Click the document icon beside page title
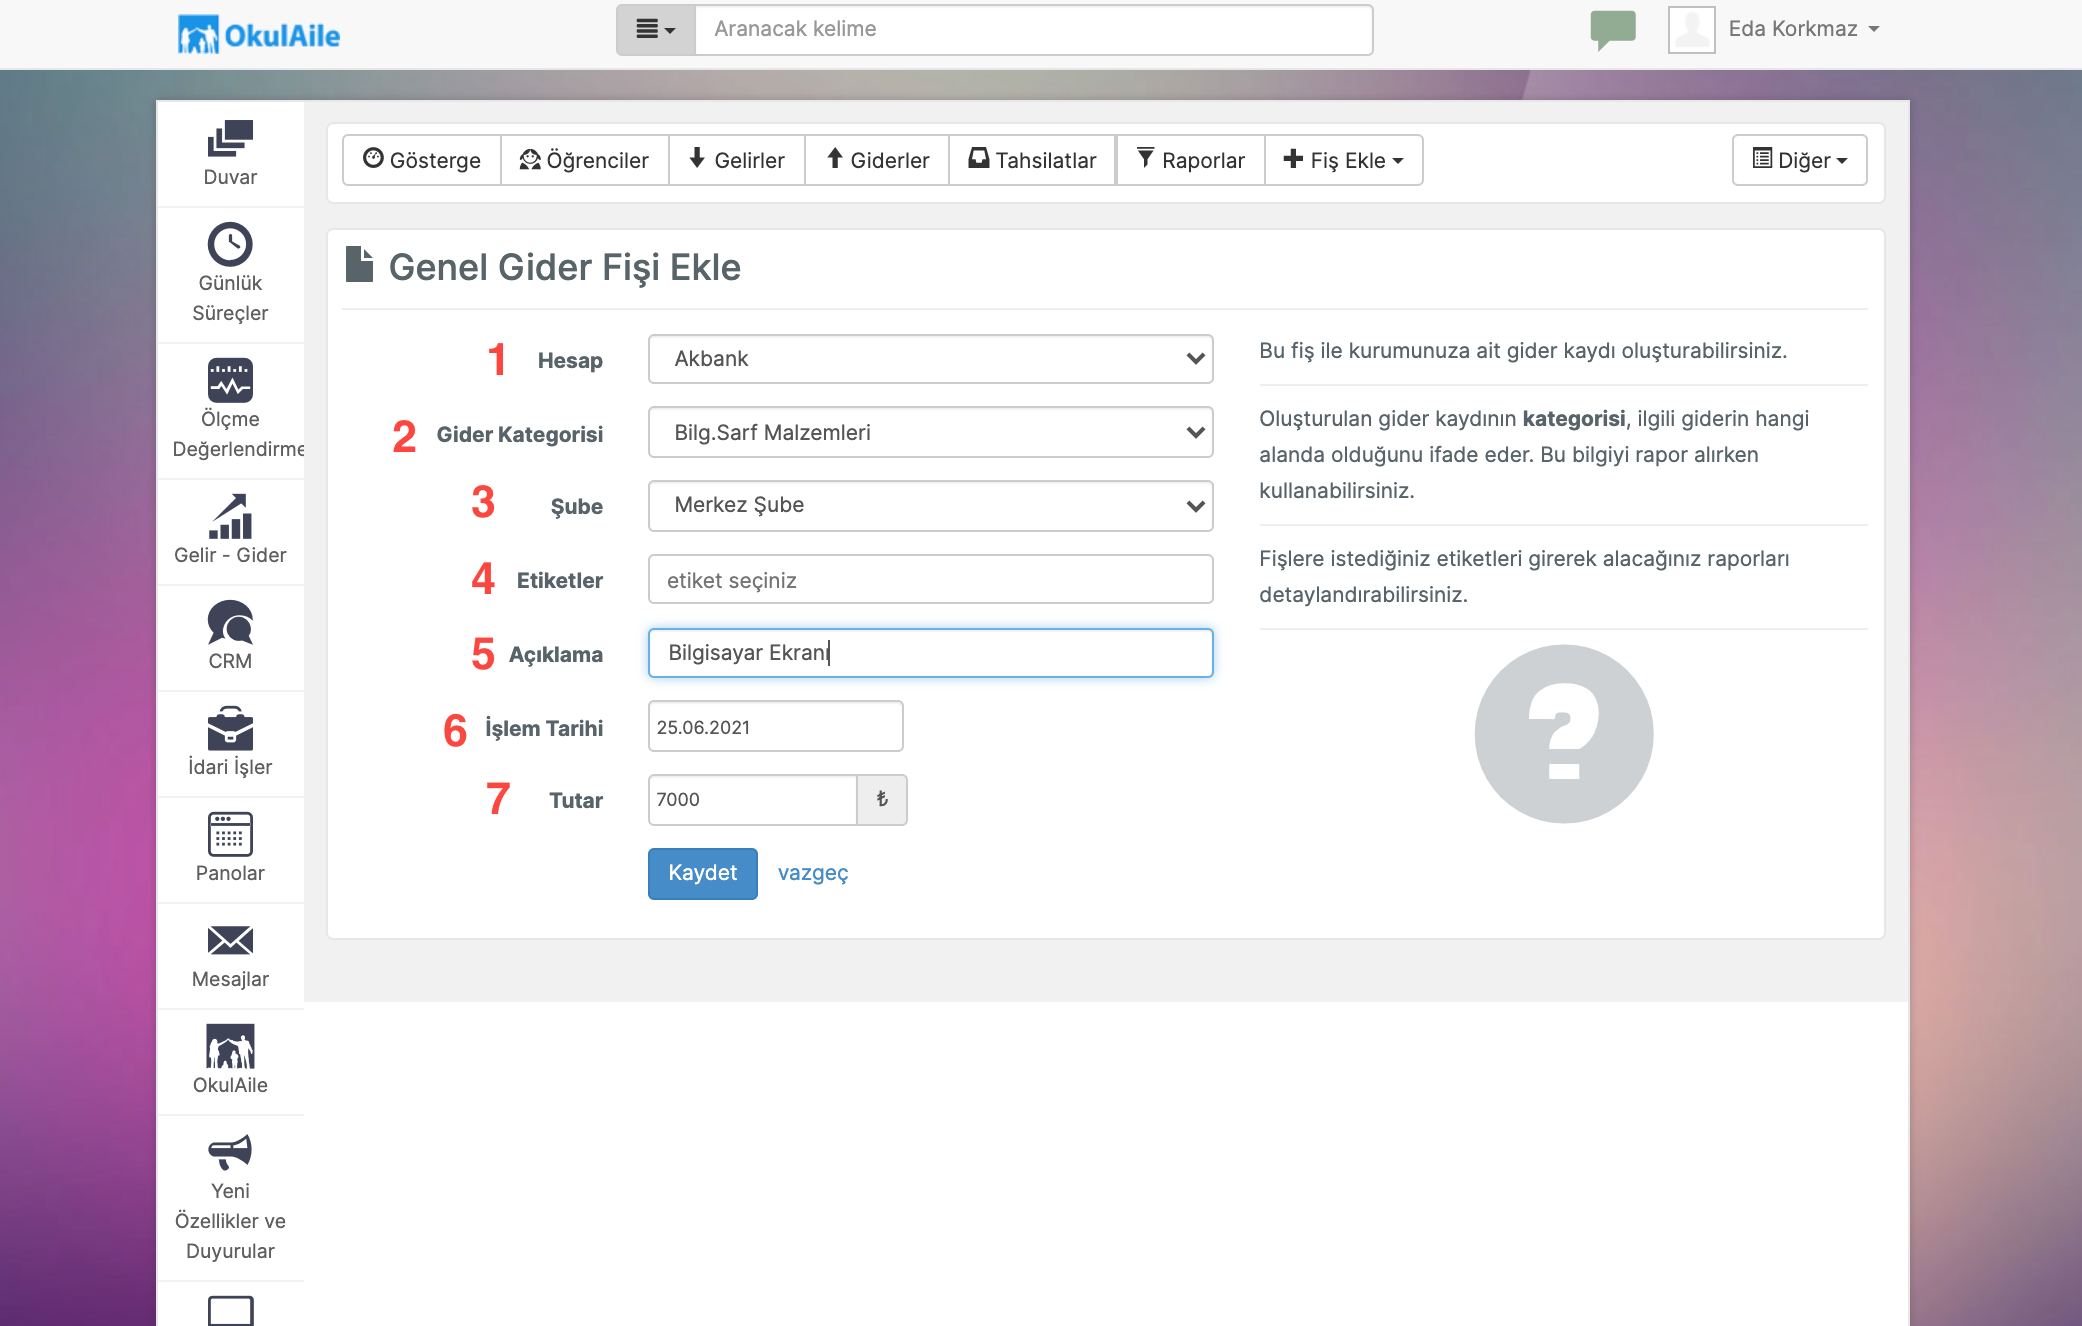This screenshot has width=2082, height=1326. click(x=359, y=265)
